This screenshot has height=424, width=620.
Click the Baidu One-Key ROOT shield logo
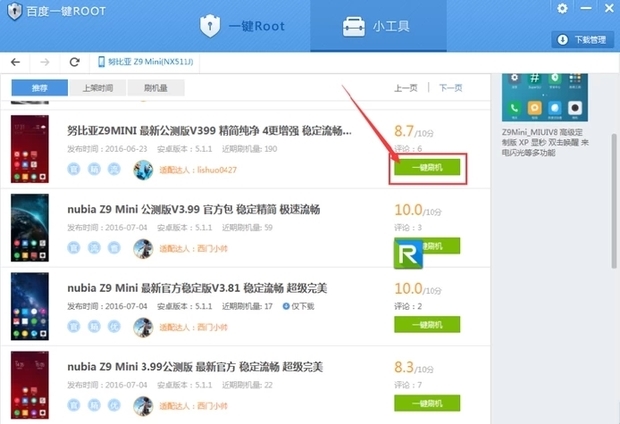(14, 11)
